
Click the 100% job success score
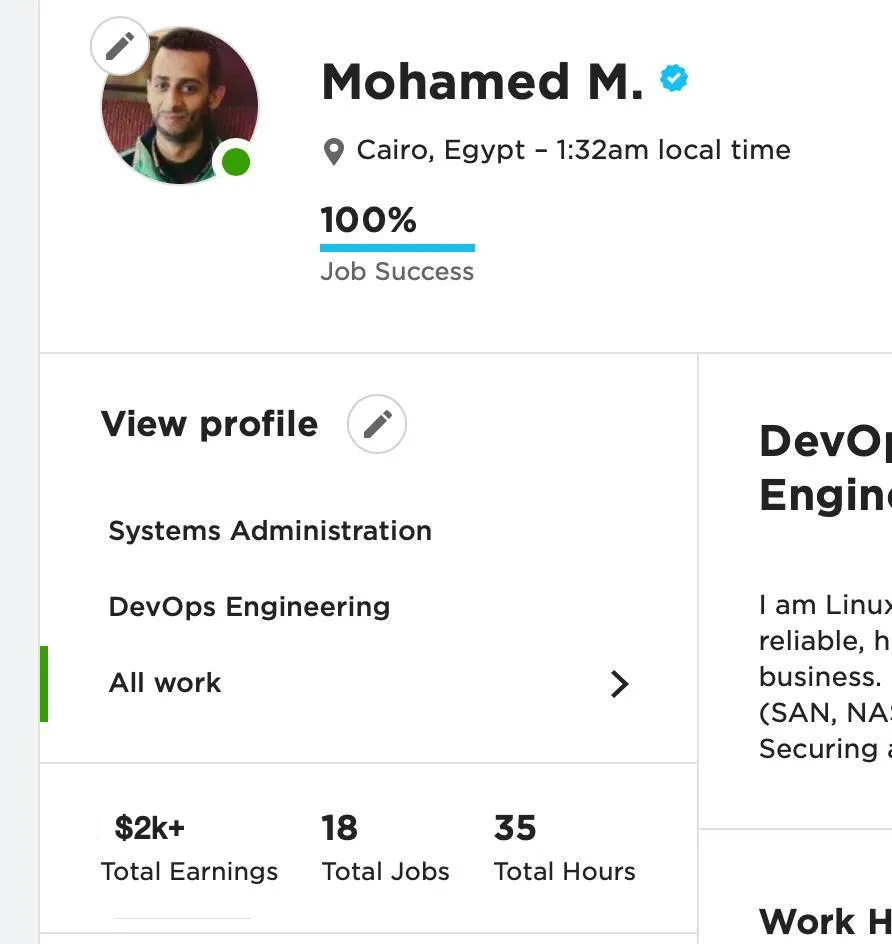[368, 220]
